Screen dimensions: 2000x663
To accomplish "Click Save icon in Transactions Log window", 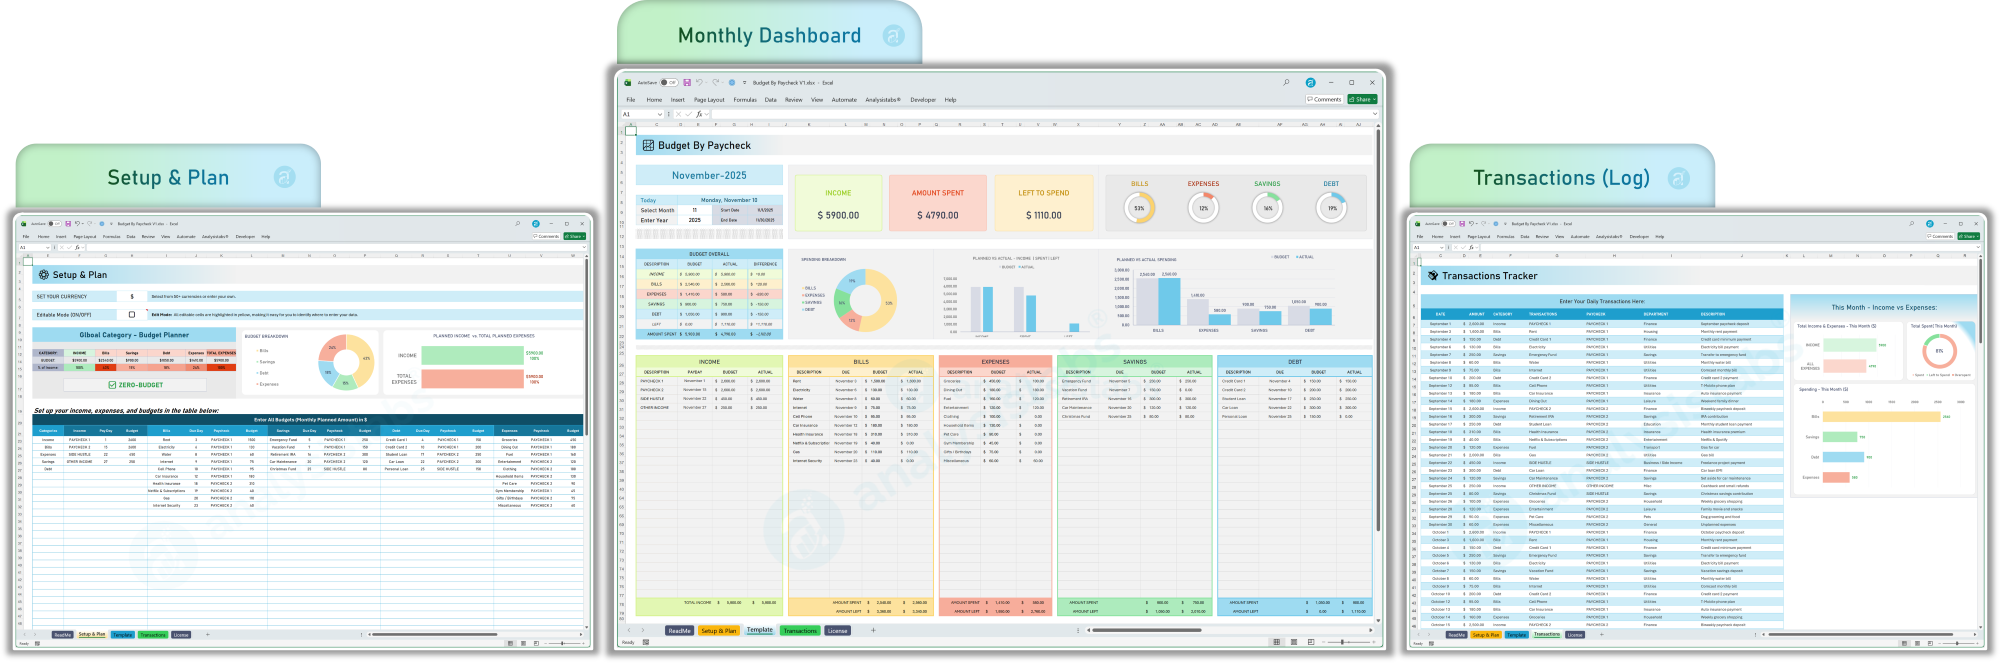I will [1462, 224].
